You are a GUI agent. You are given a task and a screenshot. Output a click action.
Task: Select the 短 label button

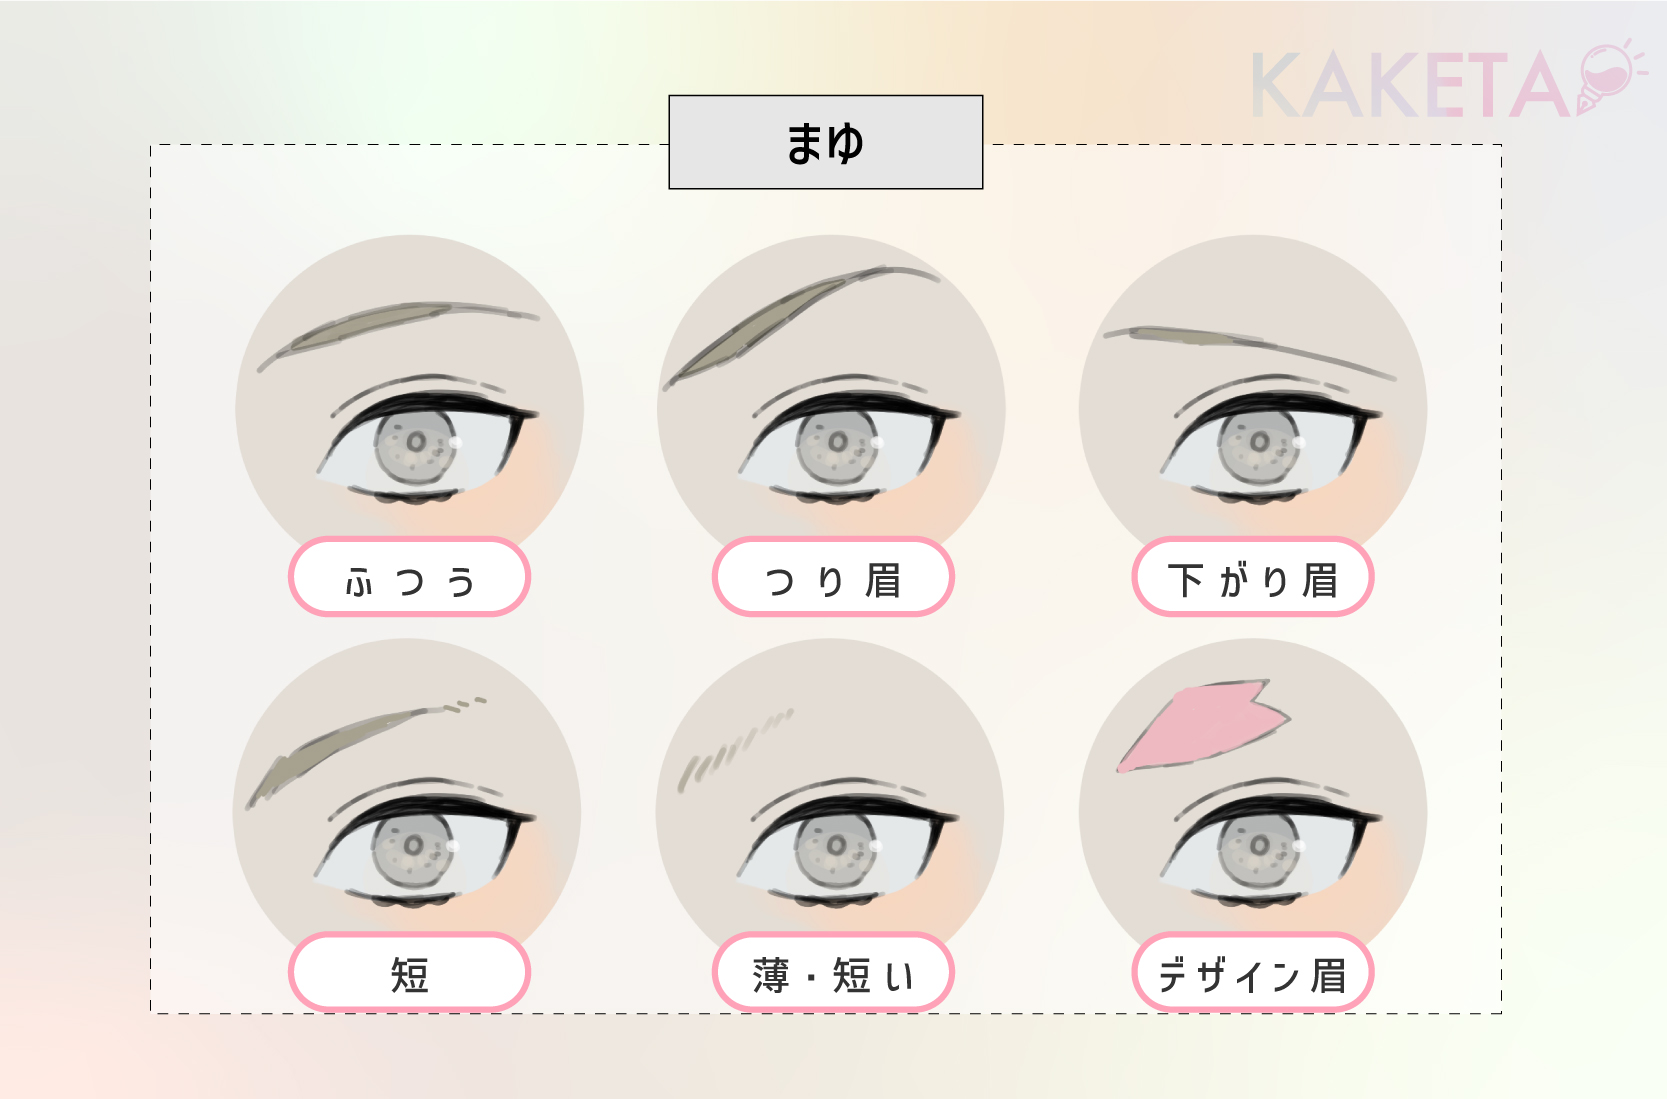409,972
